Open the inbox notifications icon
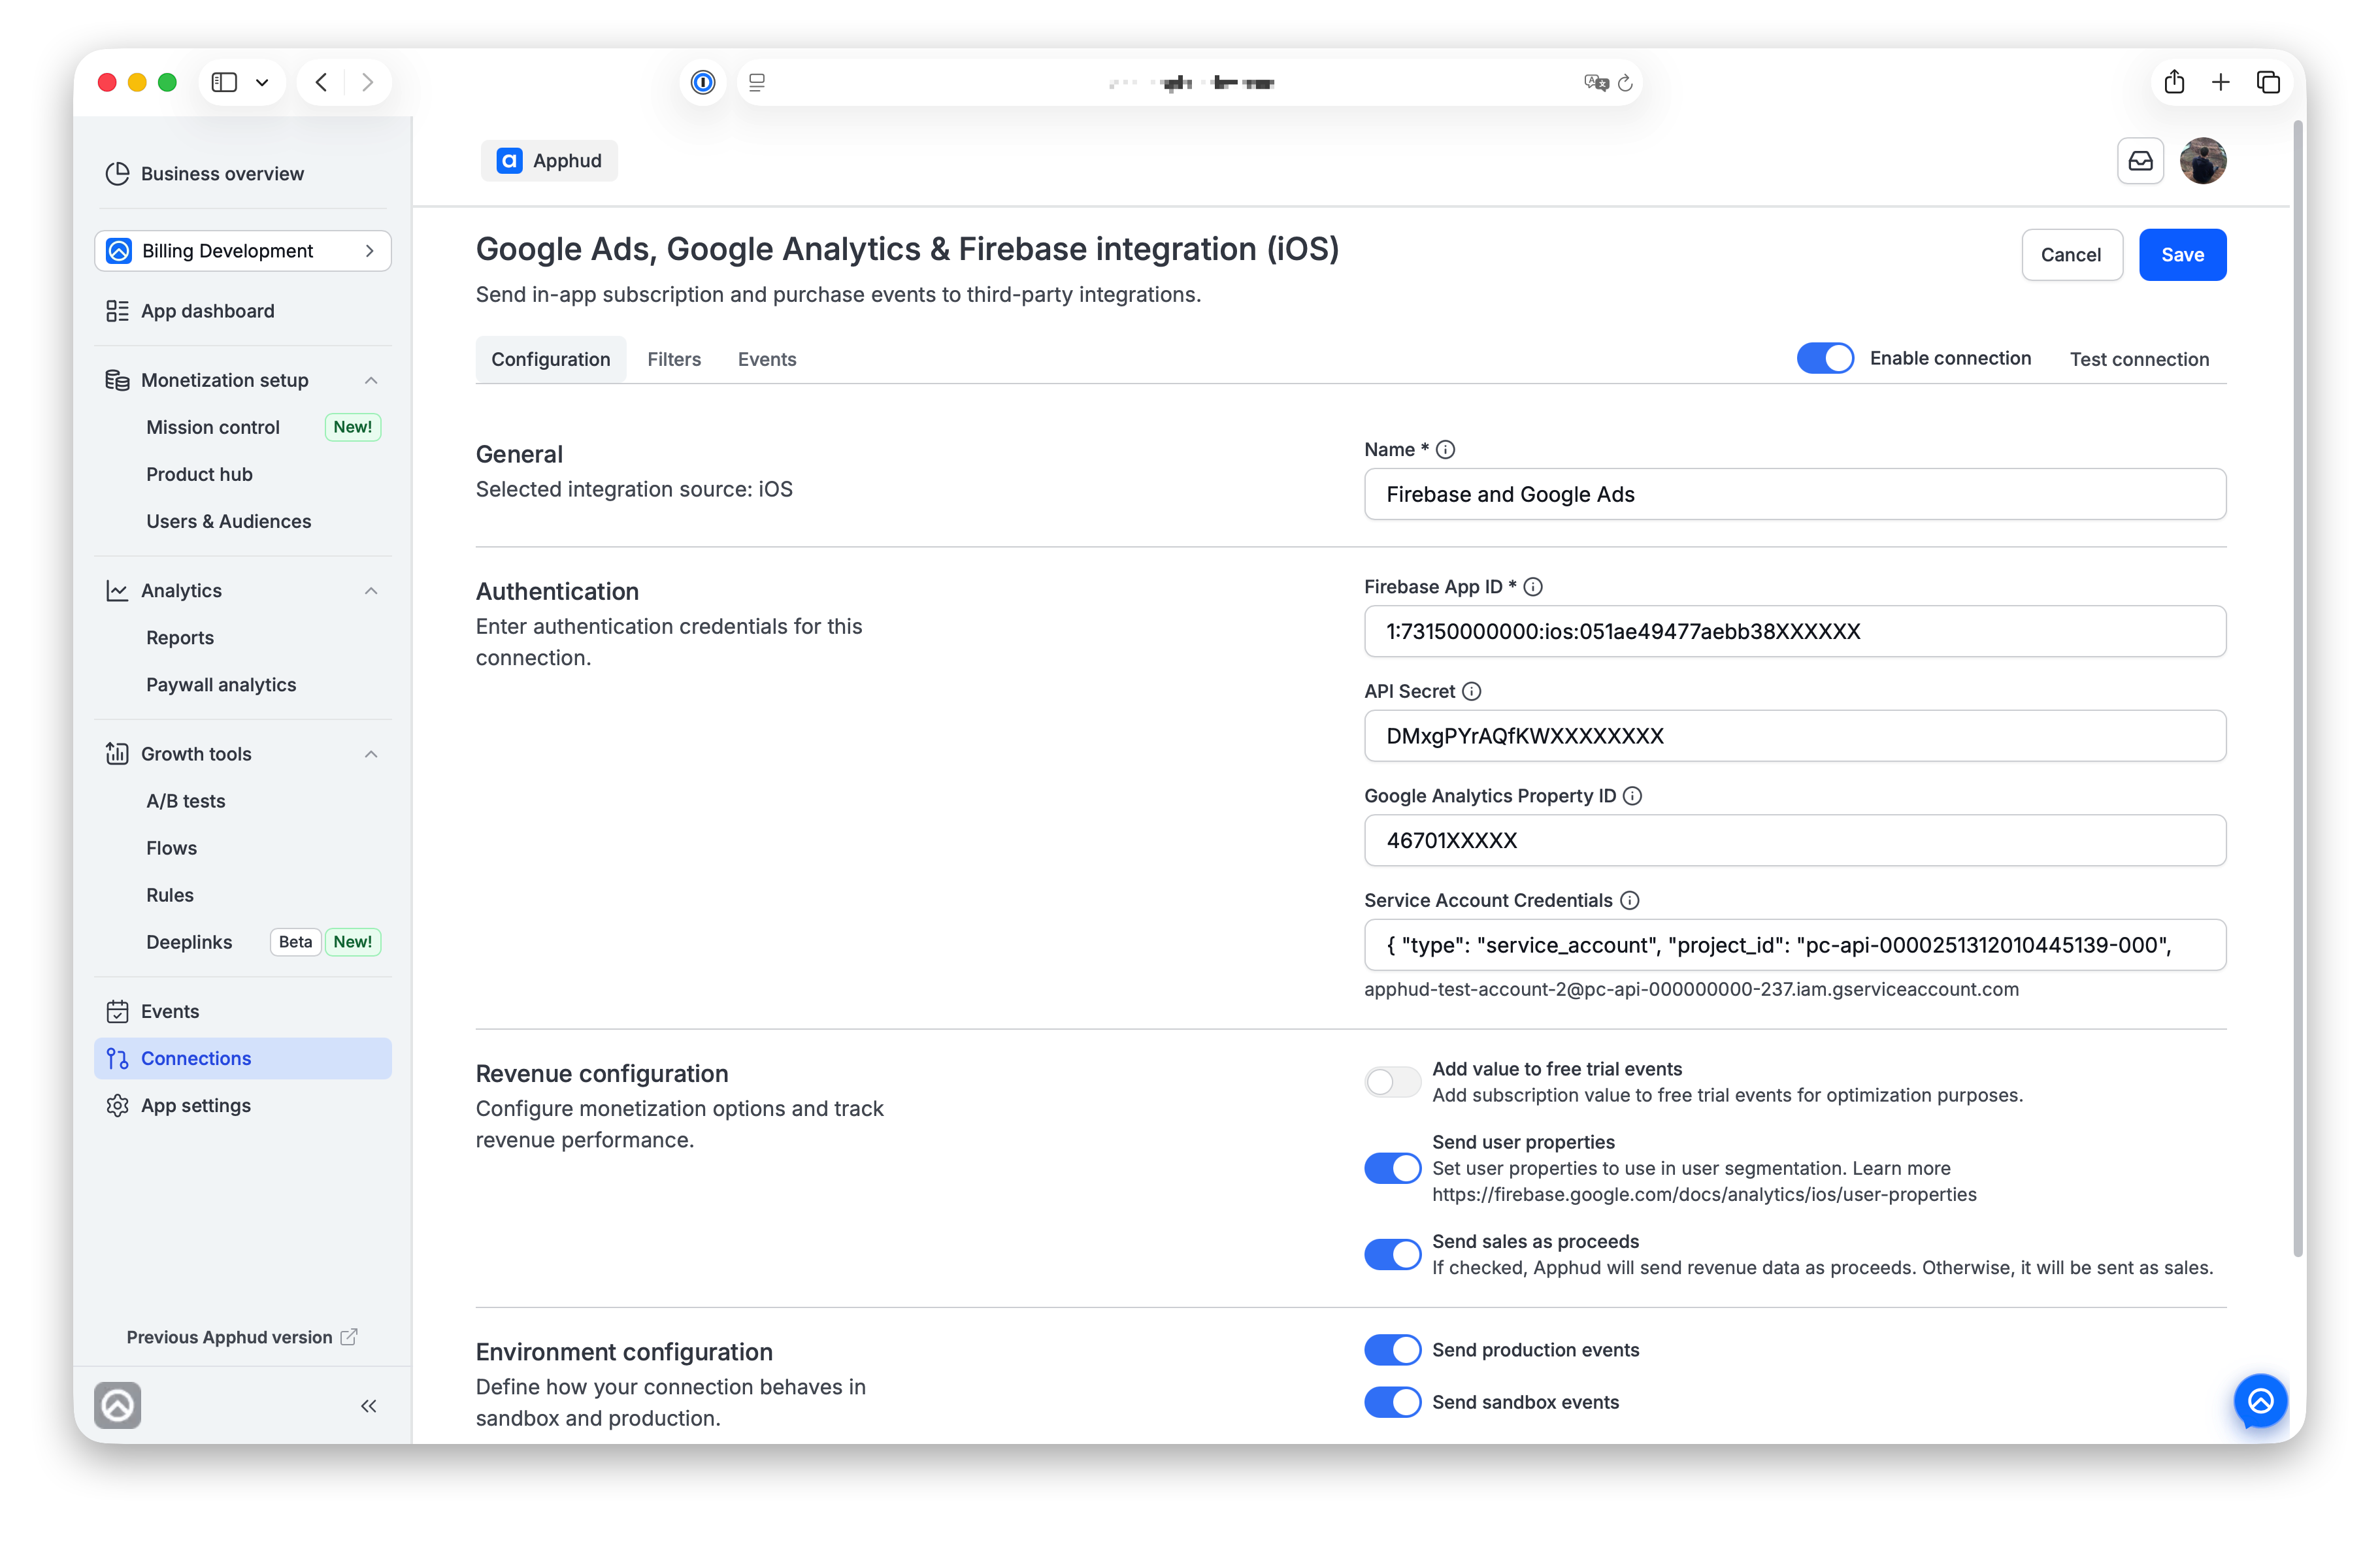The image size is (2380, 1542). click(x=2141, y=161)
